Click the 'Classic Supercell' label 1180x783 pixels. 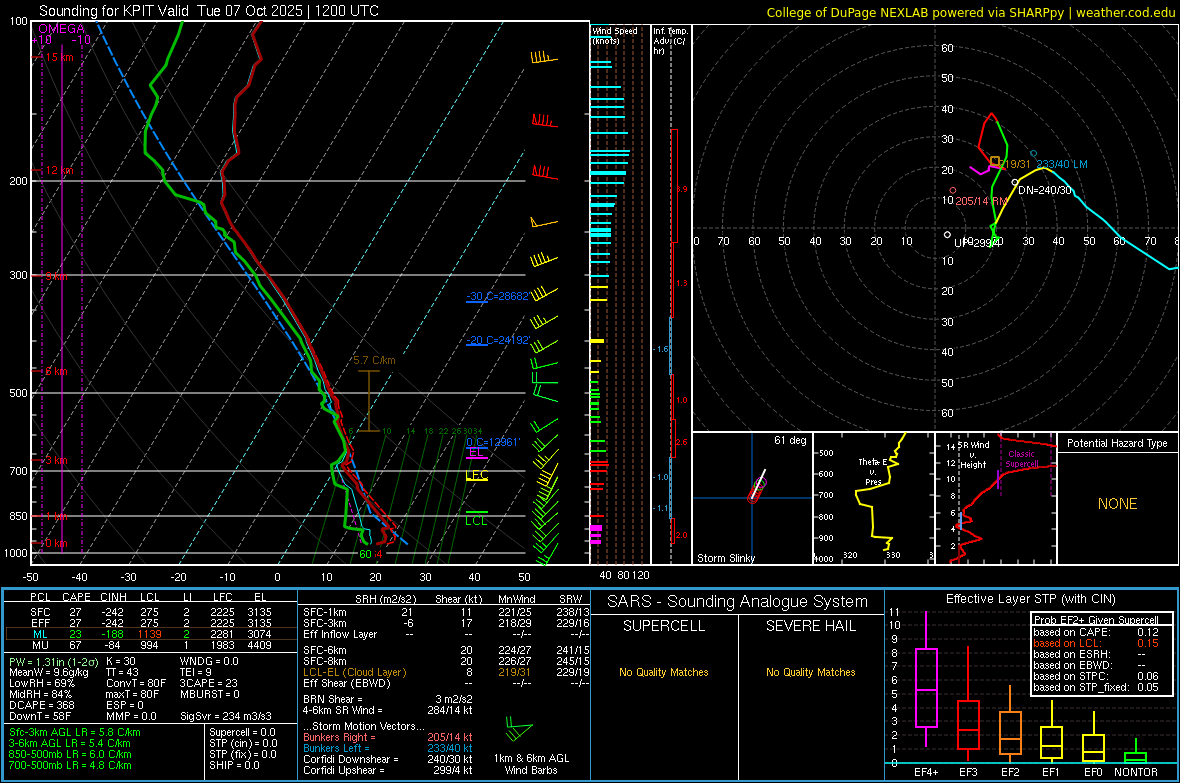pos(1022,459)
